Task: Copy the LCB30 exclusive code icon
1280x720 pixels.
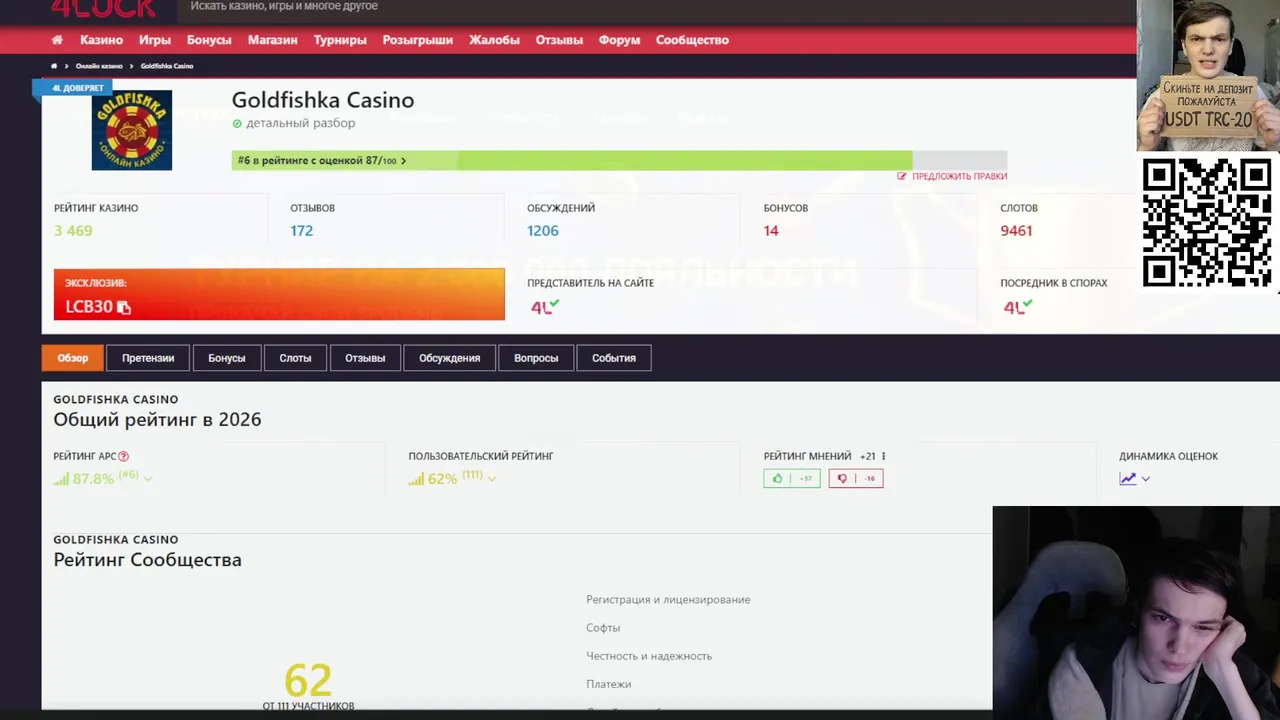Action: [124, 308]
